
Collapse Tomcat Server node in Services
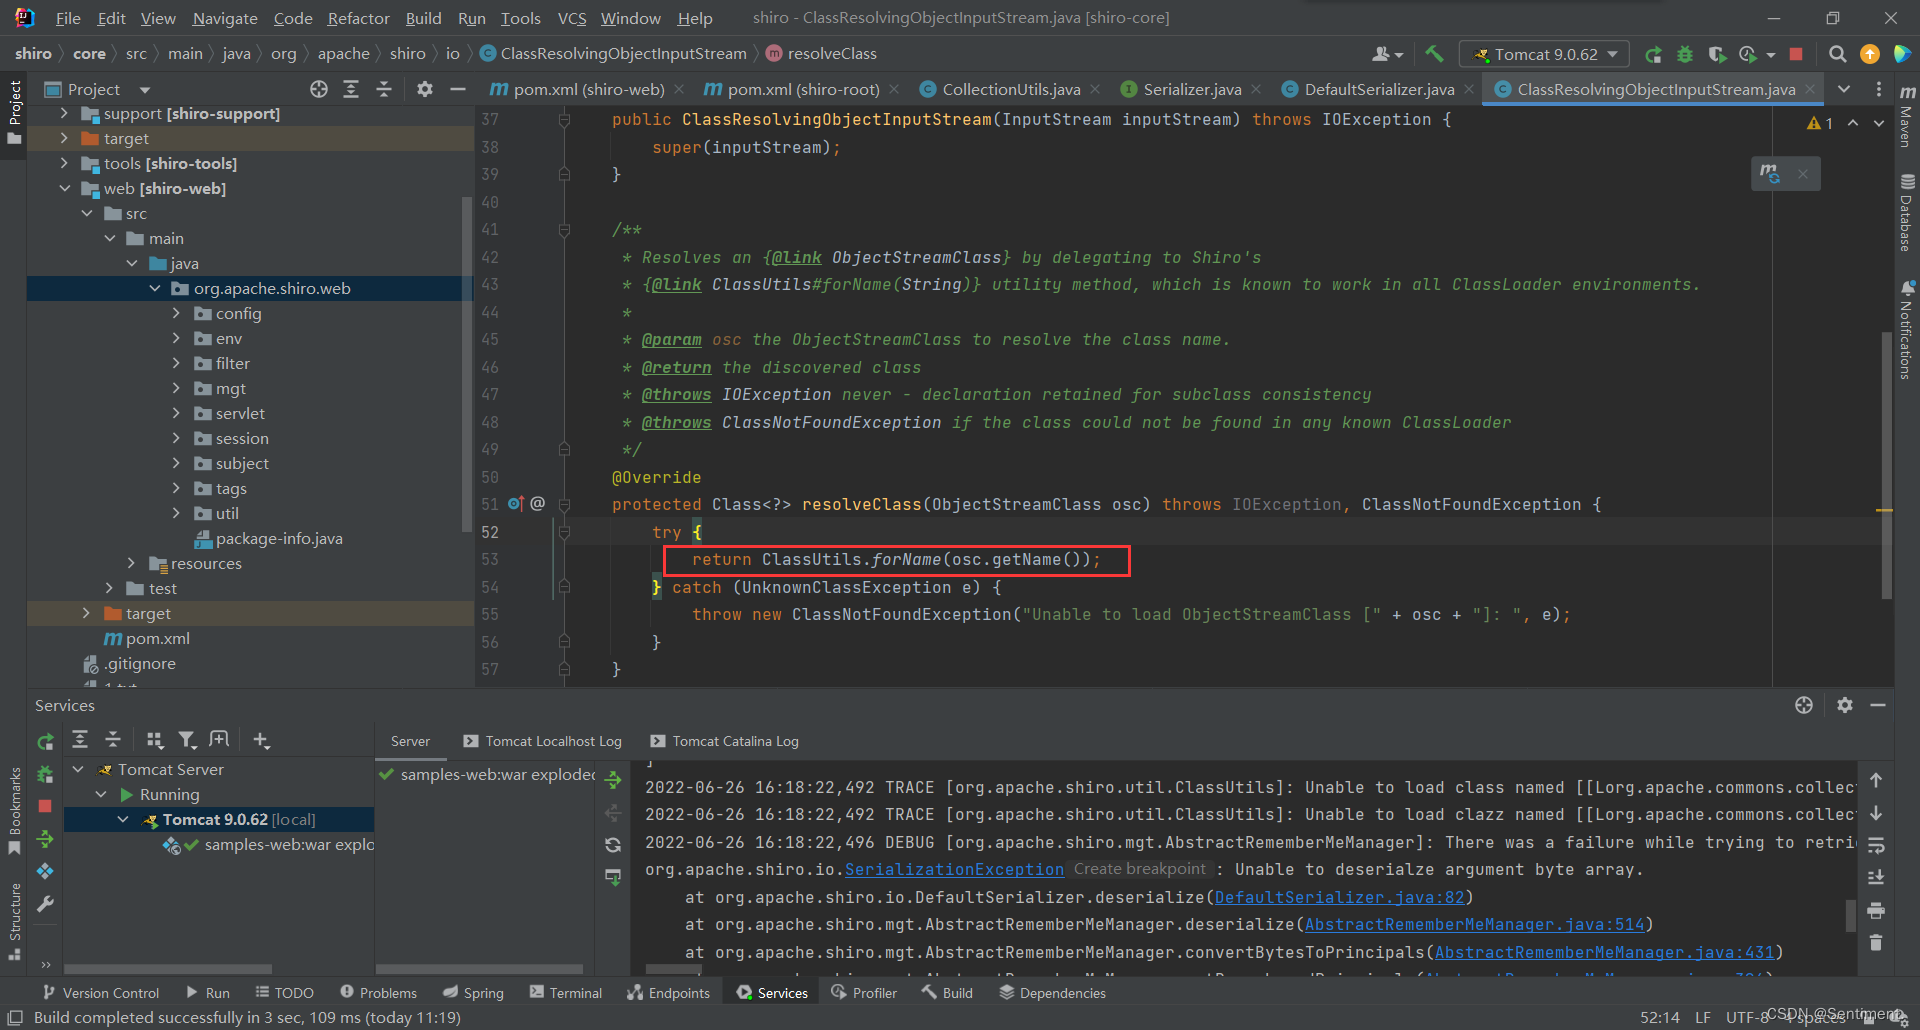(x=78, y=769)
